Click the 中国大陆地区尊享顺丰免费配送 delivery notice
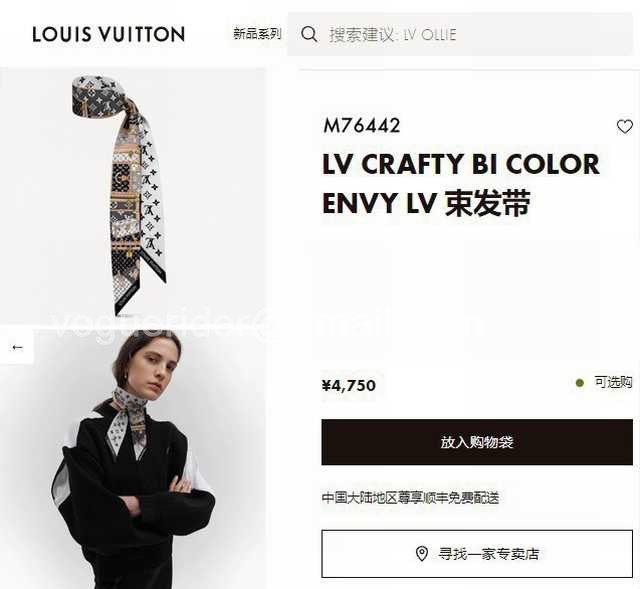This screenshot has height=589, width=640. (x=410, y=498)
